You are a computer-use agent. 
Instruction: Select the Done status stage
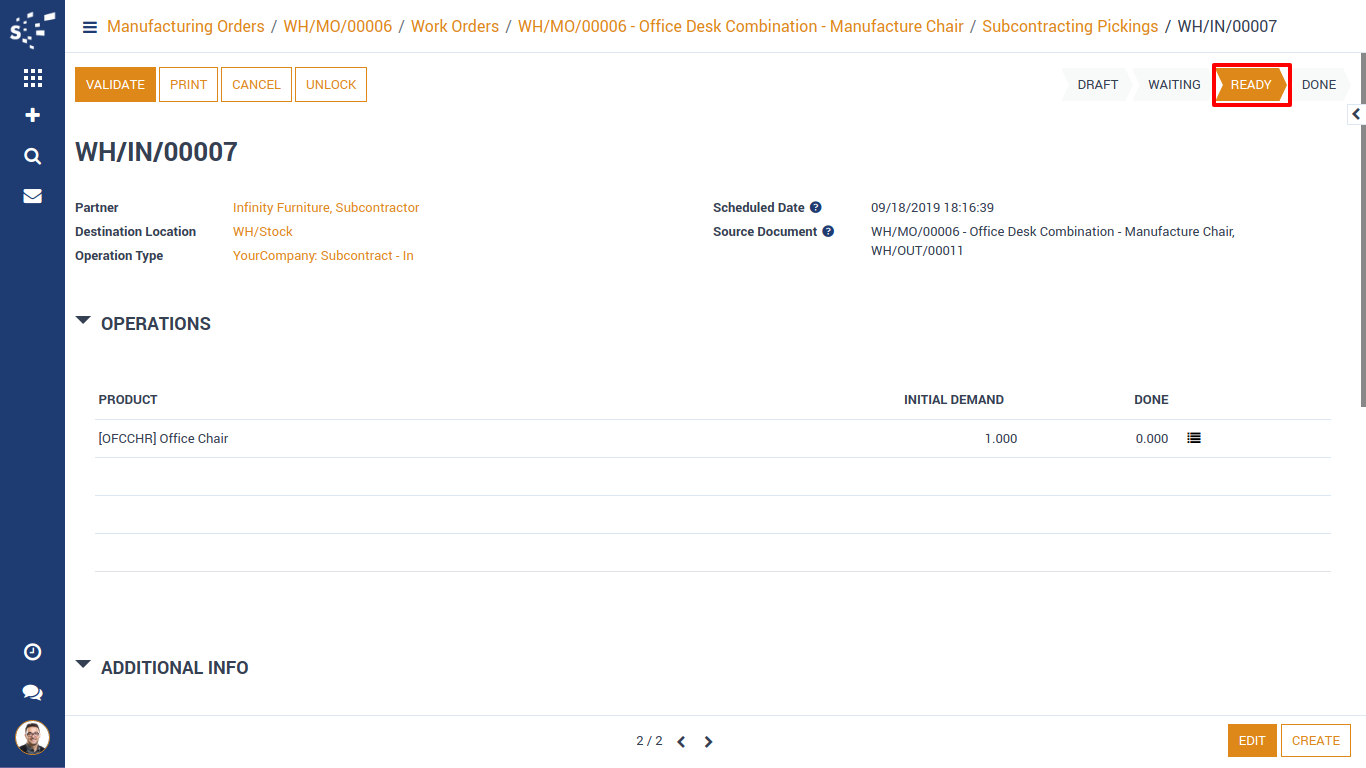tap(1318, 85)
